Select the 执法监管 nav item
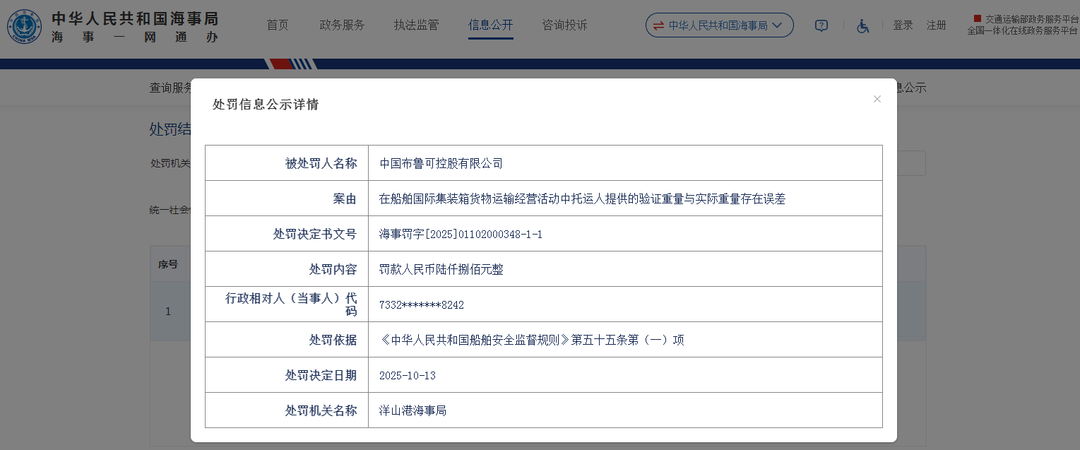 click(x=416, y=26)
